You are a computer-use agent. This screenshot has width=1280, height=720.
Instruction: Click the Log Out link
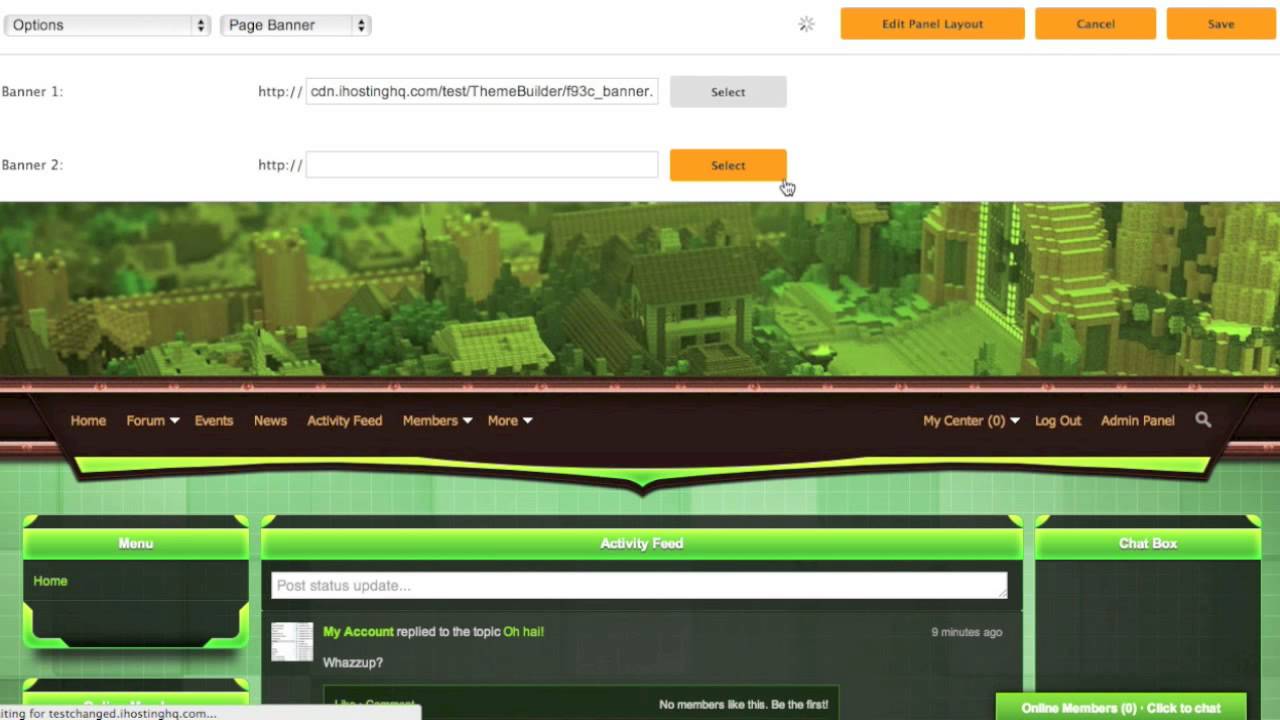(1058, 421)
